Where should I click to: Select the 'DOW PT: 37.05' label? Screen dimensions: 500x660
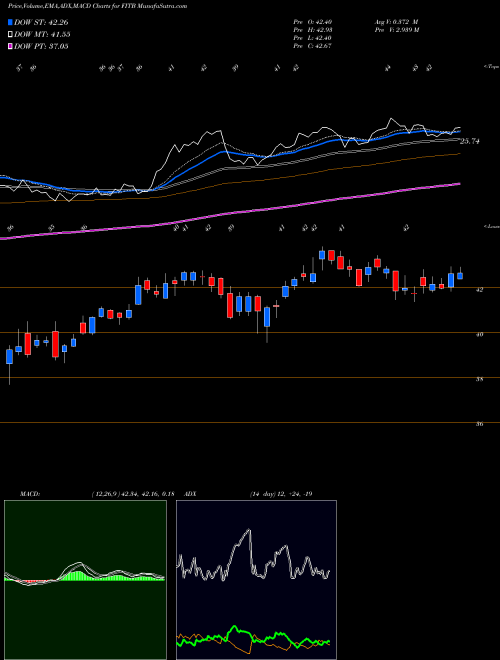click(41, 46)
